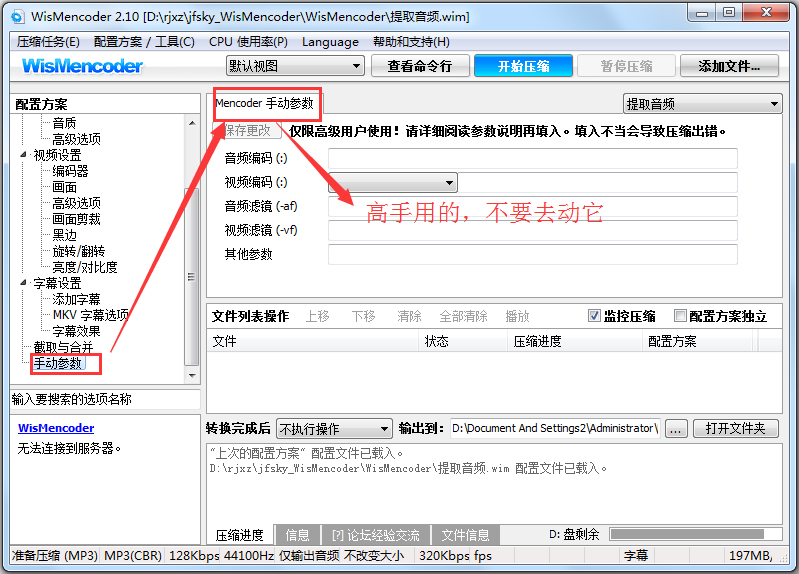Open the 配置方案 / 工具(C) menu
The image size is (799, 574).
[x=144, y=42]
